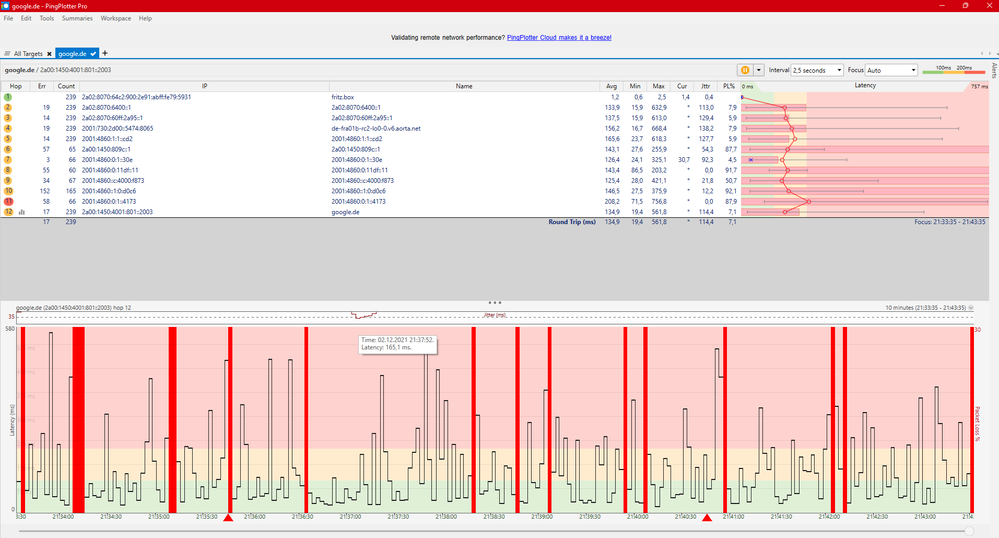Image resolution: width=999 pixels, height=538 pixels.
Task: Click the Latency graph column header
Action: (865, 85)
